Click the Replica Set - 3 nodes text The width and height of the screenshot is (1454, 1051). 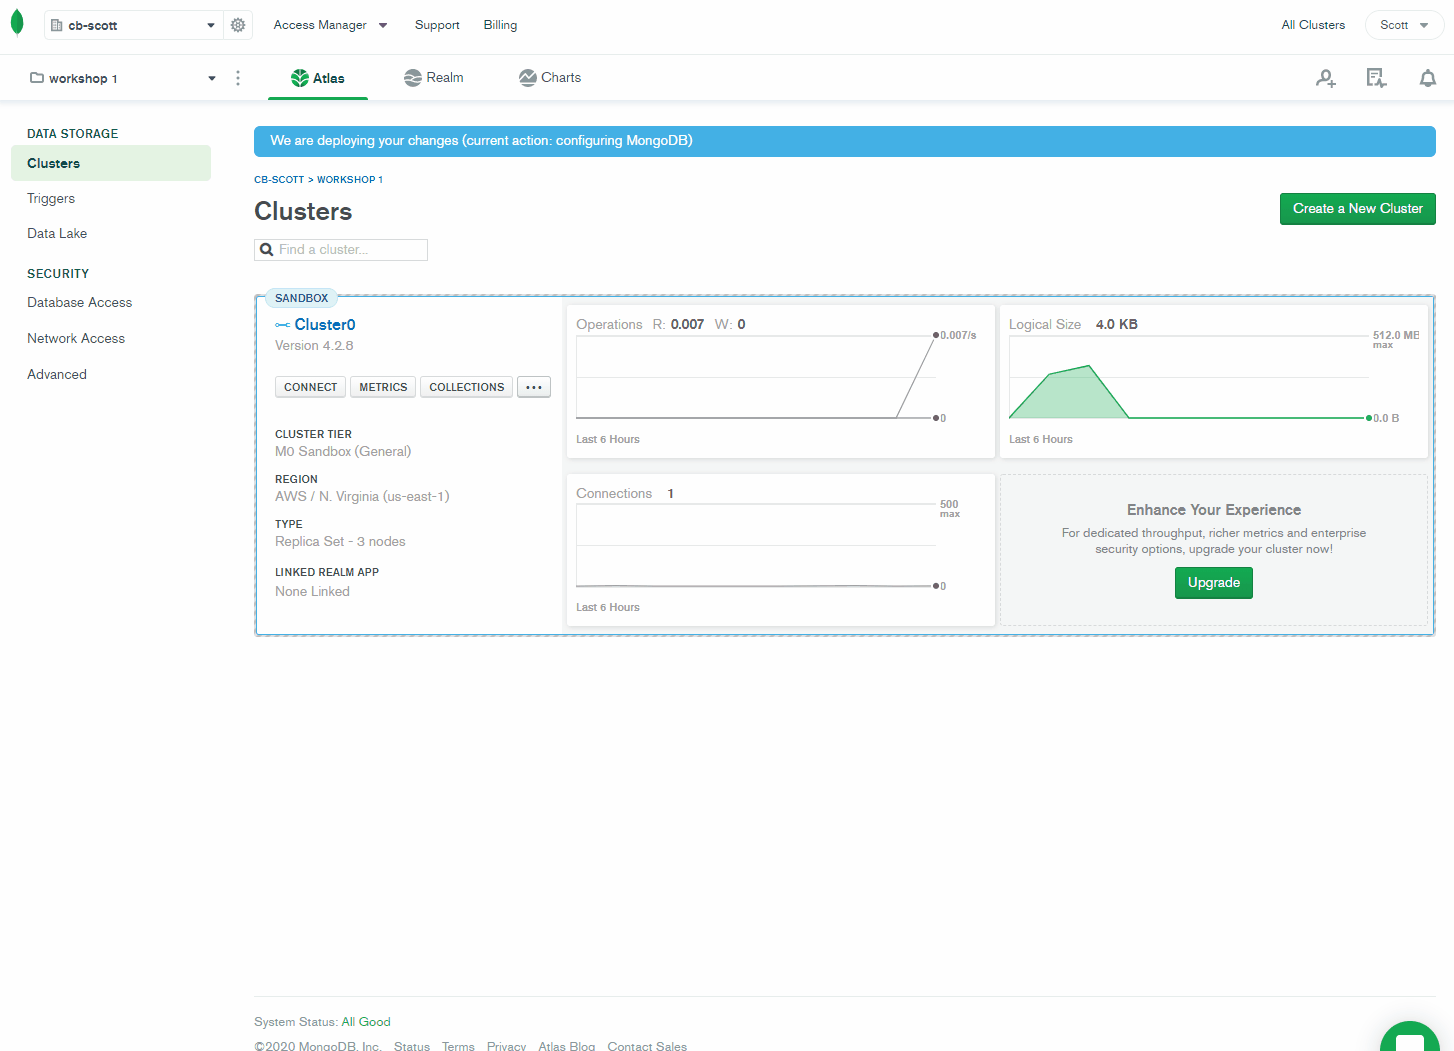point(340,542)
